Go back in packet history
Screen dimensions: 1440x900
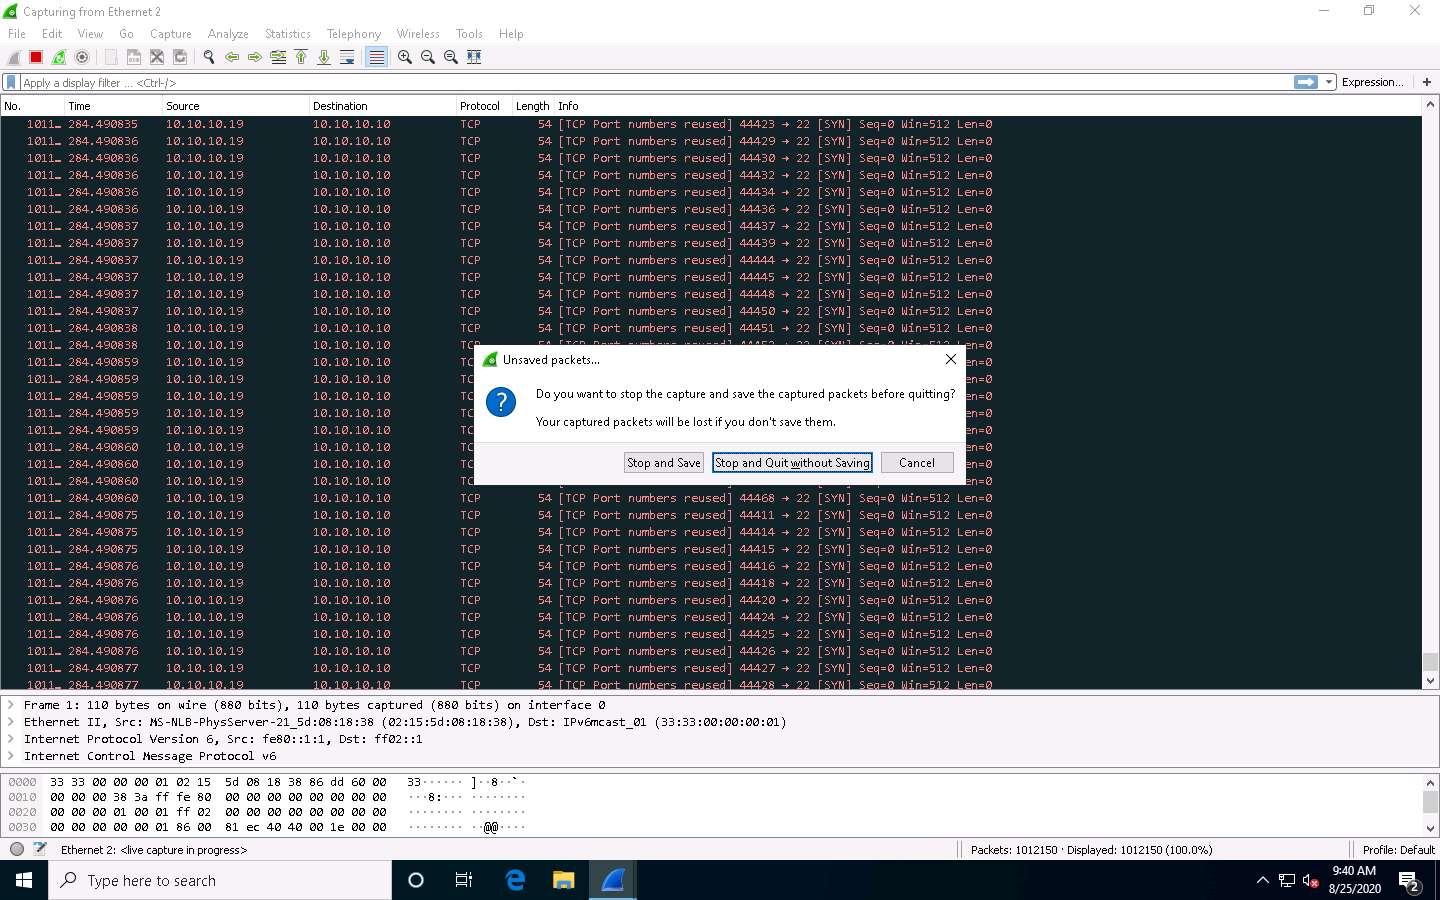point(232,57)
